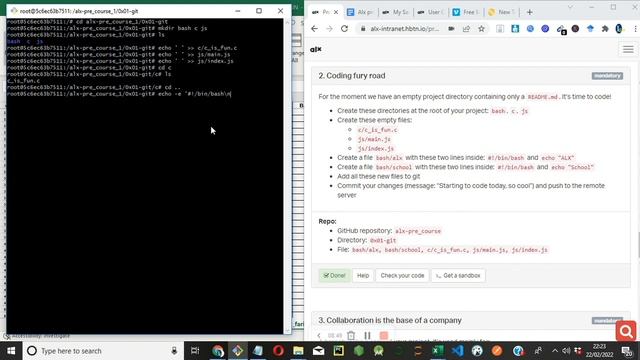This screenshot has height=360, width=640.
Task: Click the alx logo on the page
Action: [316, 49]
